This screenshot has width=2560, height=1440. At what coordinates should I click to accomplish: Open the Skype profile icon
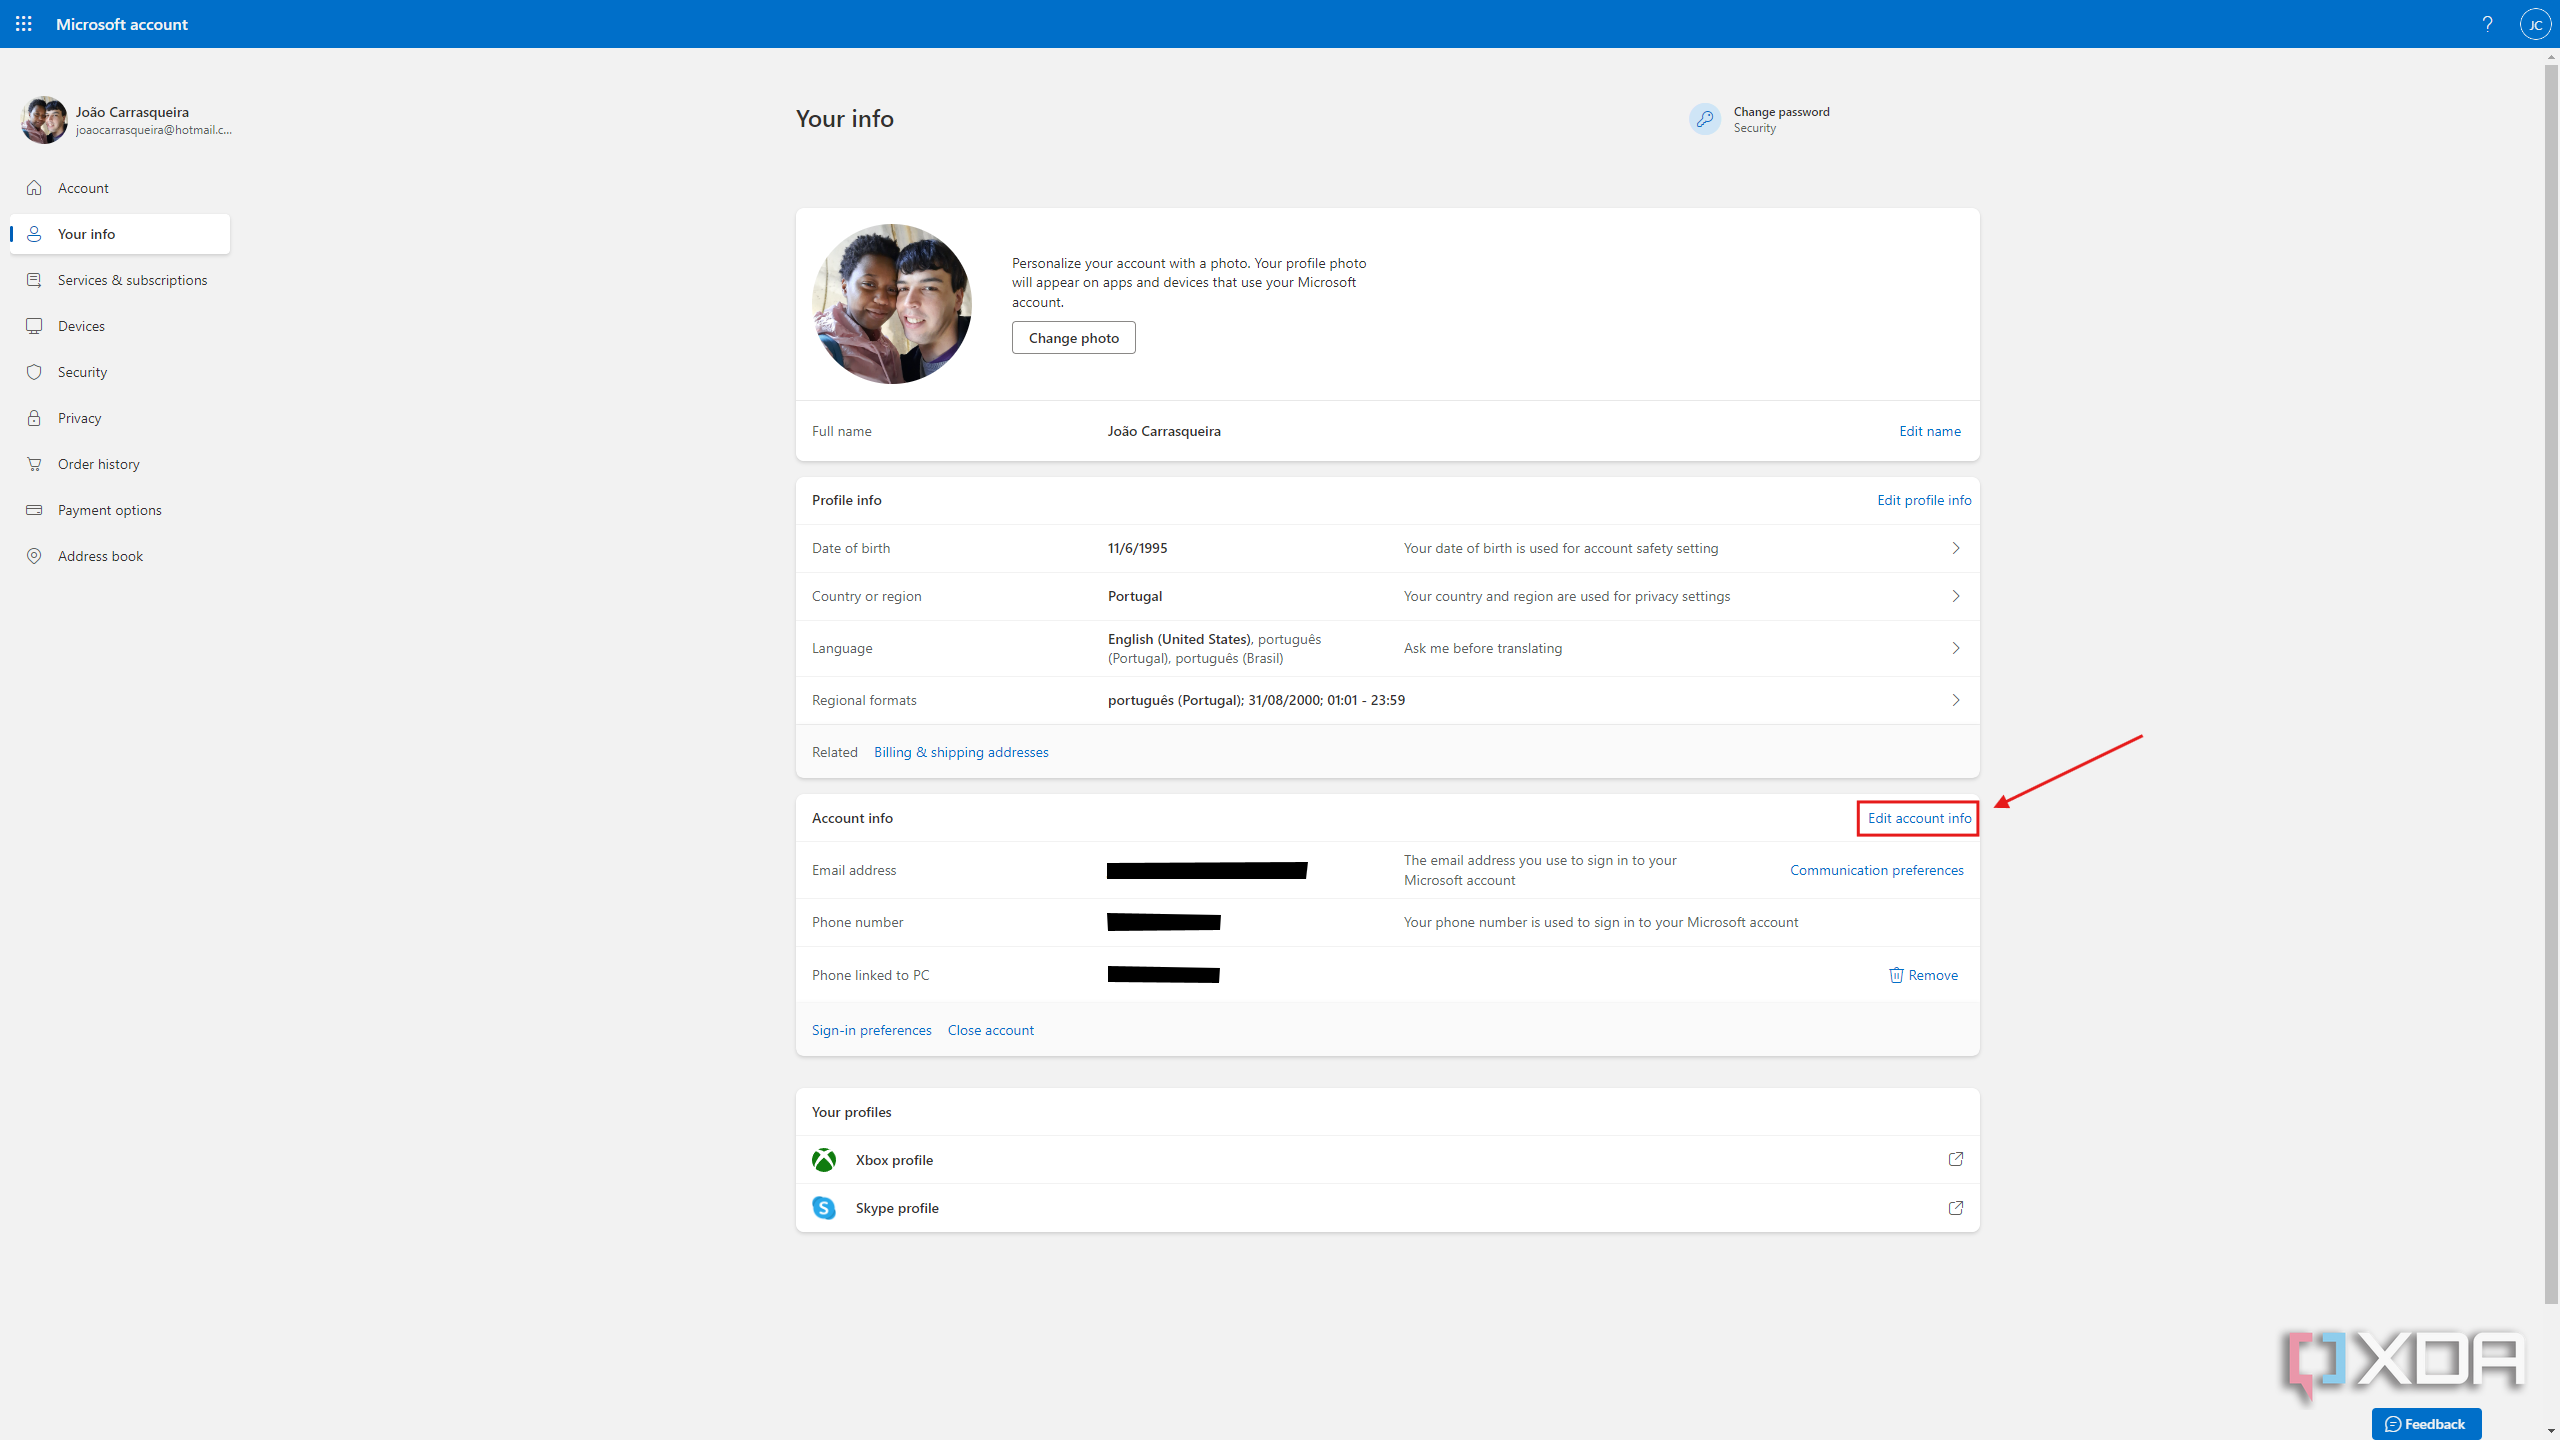(x=823, y=1207)
